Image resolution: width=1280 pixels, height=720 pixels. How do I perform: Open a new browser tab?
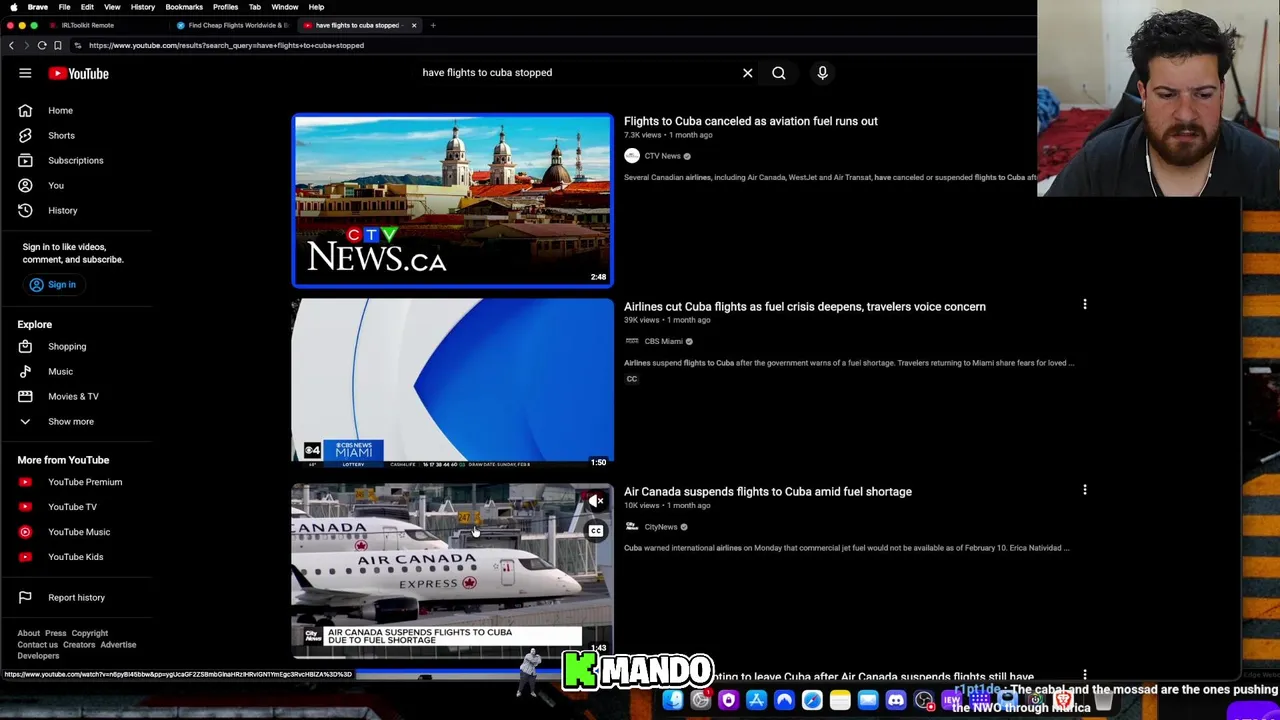click(x=433, y=25)
